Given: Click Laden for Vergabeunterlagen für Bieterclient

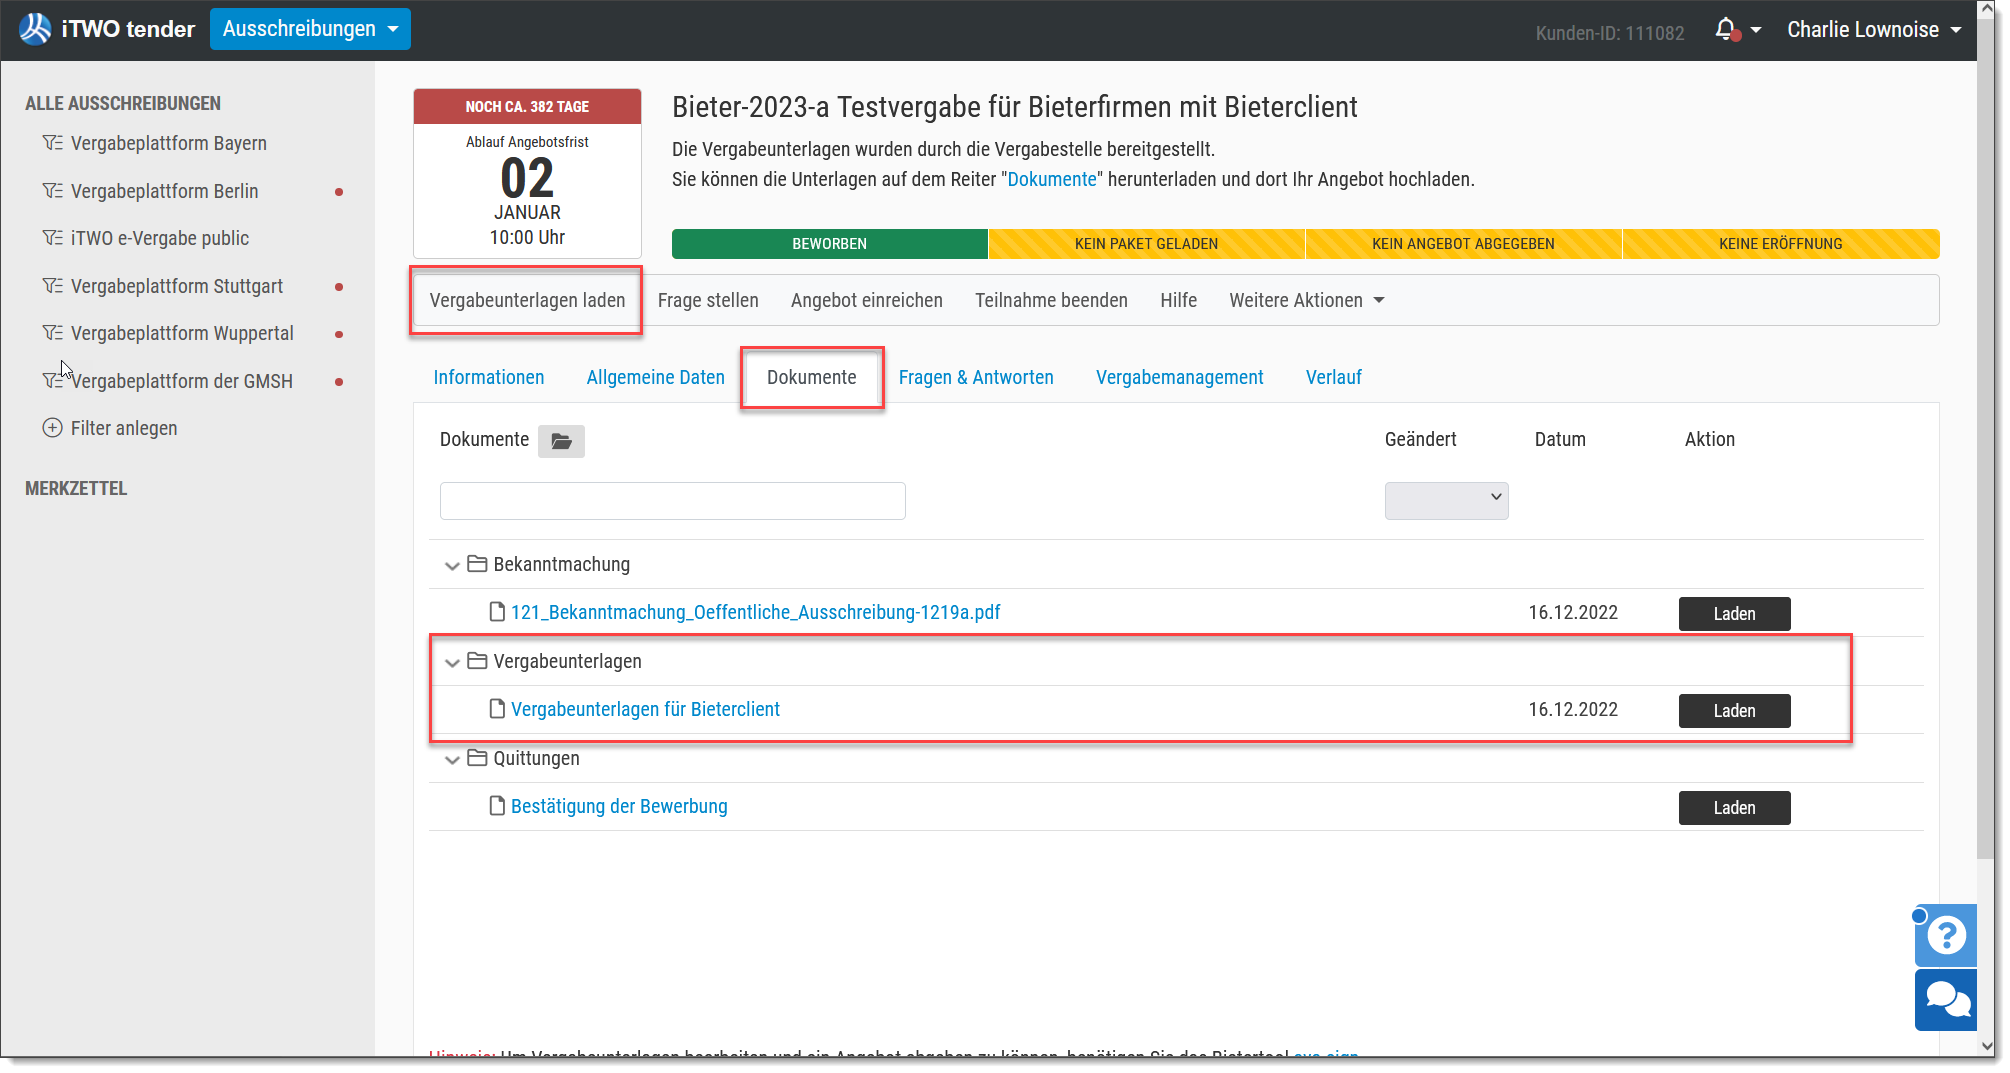Looking at the screenshot, I should pyautogui.click(x=1734, y=710).
